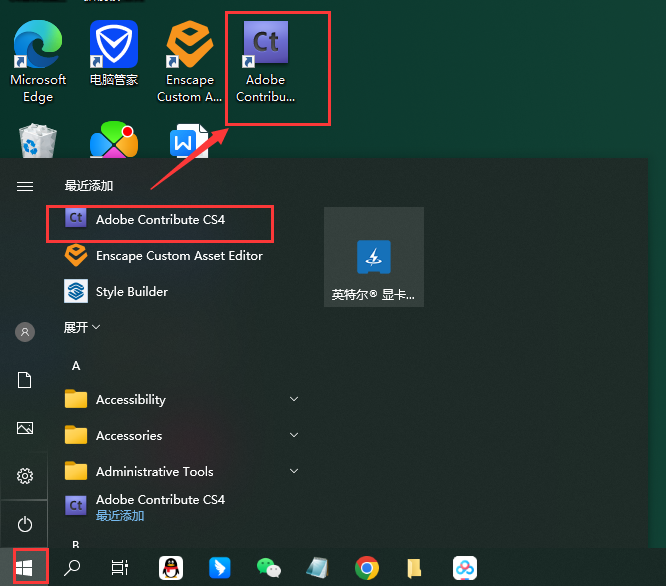This screenshot has height=586, width=666.
Task: Click the Power button in Start sidebar
Action: click(25, 524)
